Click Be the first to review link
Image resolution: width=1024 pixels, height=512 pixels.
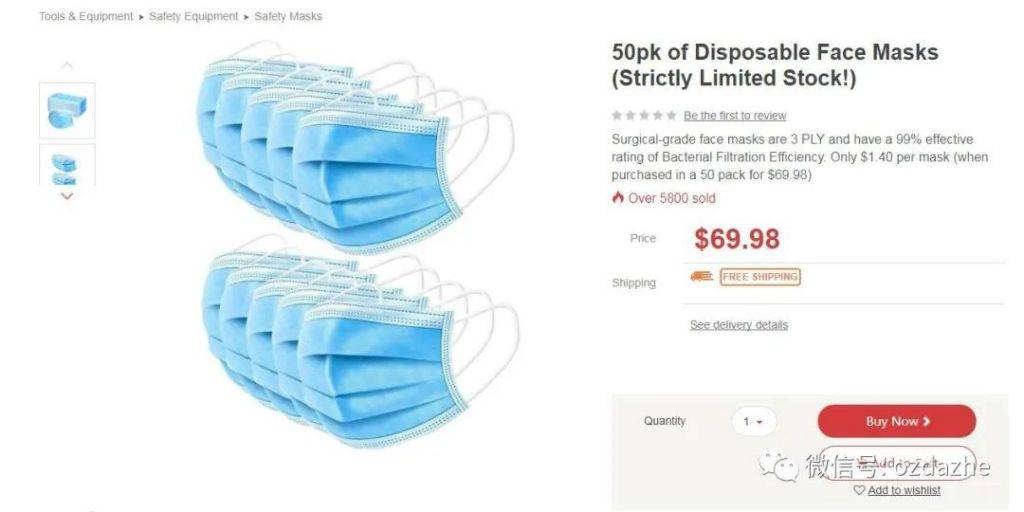pos(735,116)
